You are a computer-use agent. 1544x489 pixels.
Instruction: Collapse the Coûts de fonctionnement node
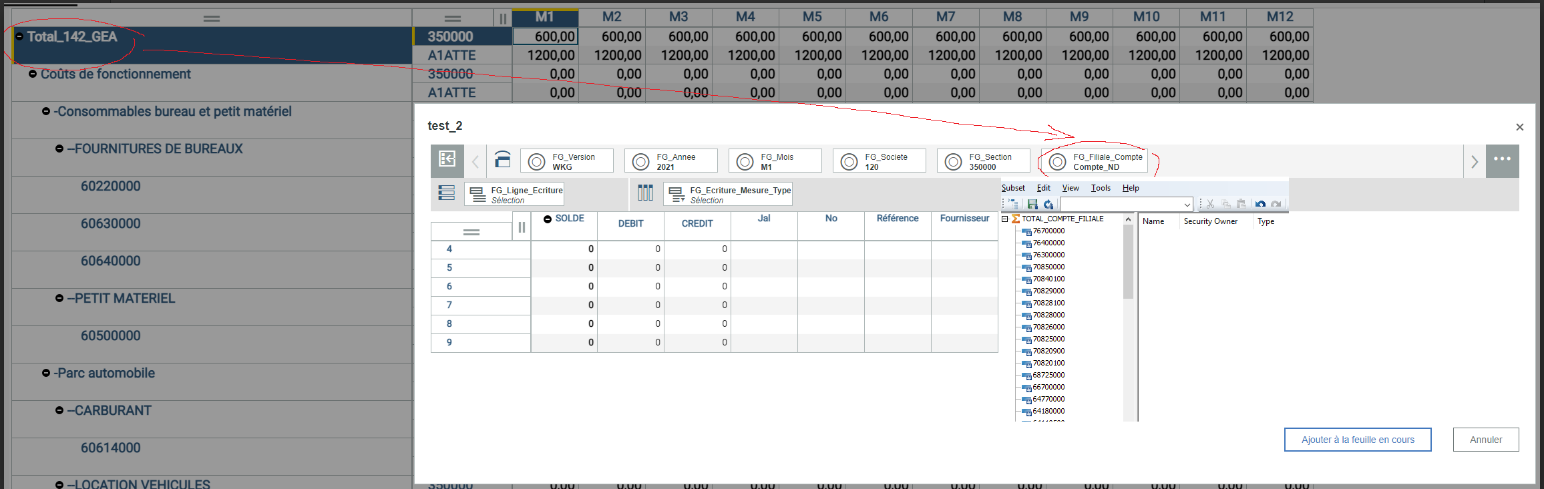tap(33, 74)
